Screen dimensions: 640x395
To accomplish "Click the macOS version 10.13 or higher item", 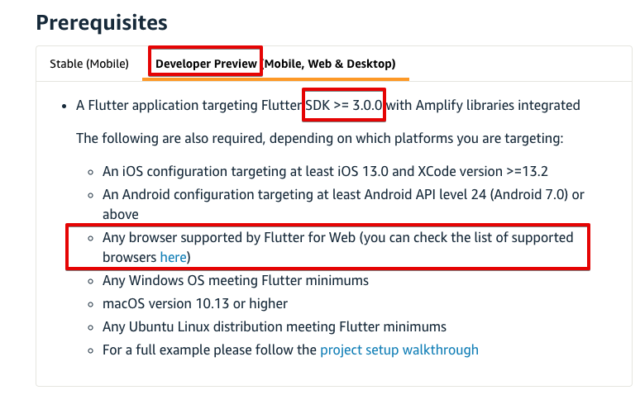I will [x=195, y=304].
